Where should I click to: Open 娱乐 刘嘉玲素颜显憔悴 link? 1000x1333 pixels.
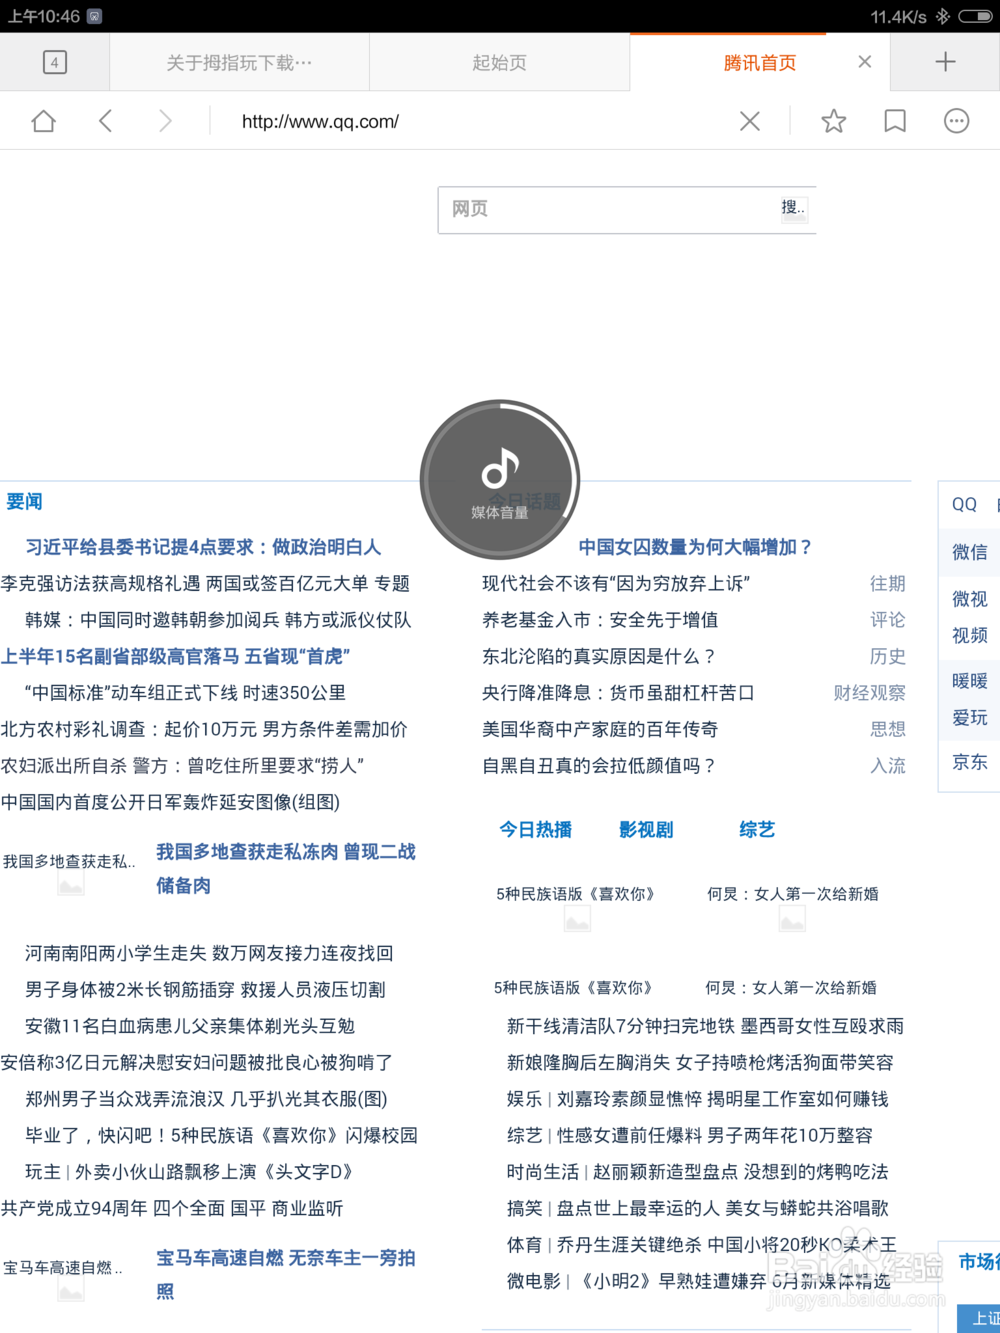[x=697, y=1099]
